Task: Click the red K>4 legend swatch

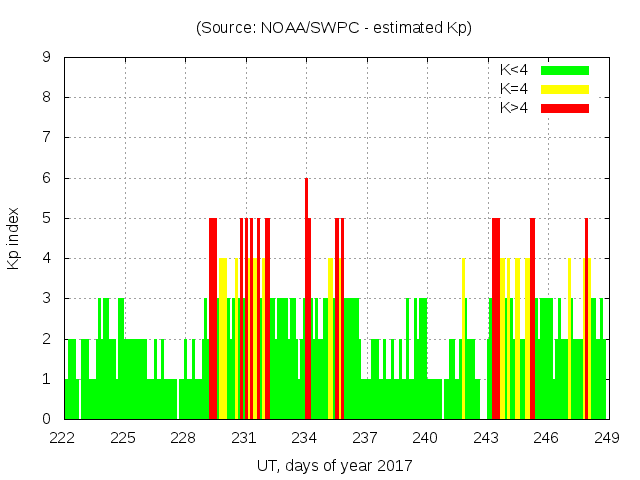Action: point(564,107)
